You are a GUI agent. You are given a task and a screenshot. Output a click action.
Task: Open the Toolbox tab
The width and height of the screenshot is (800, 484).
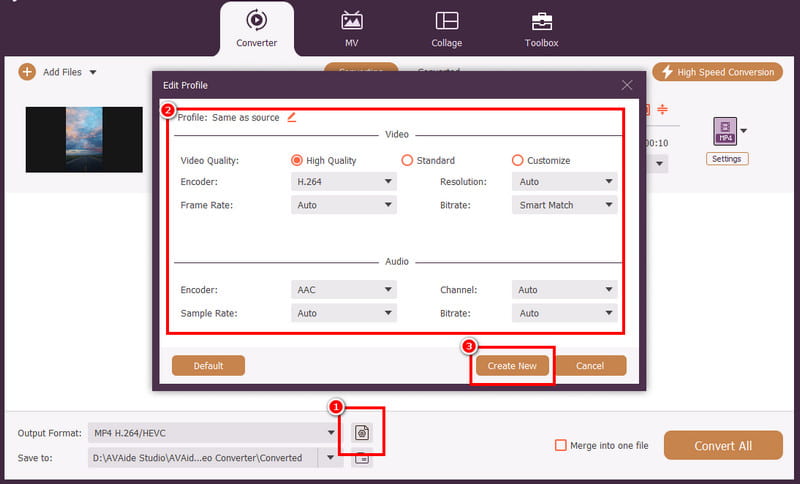point(541,29)
